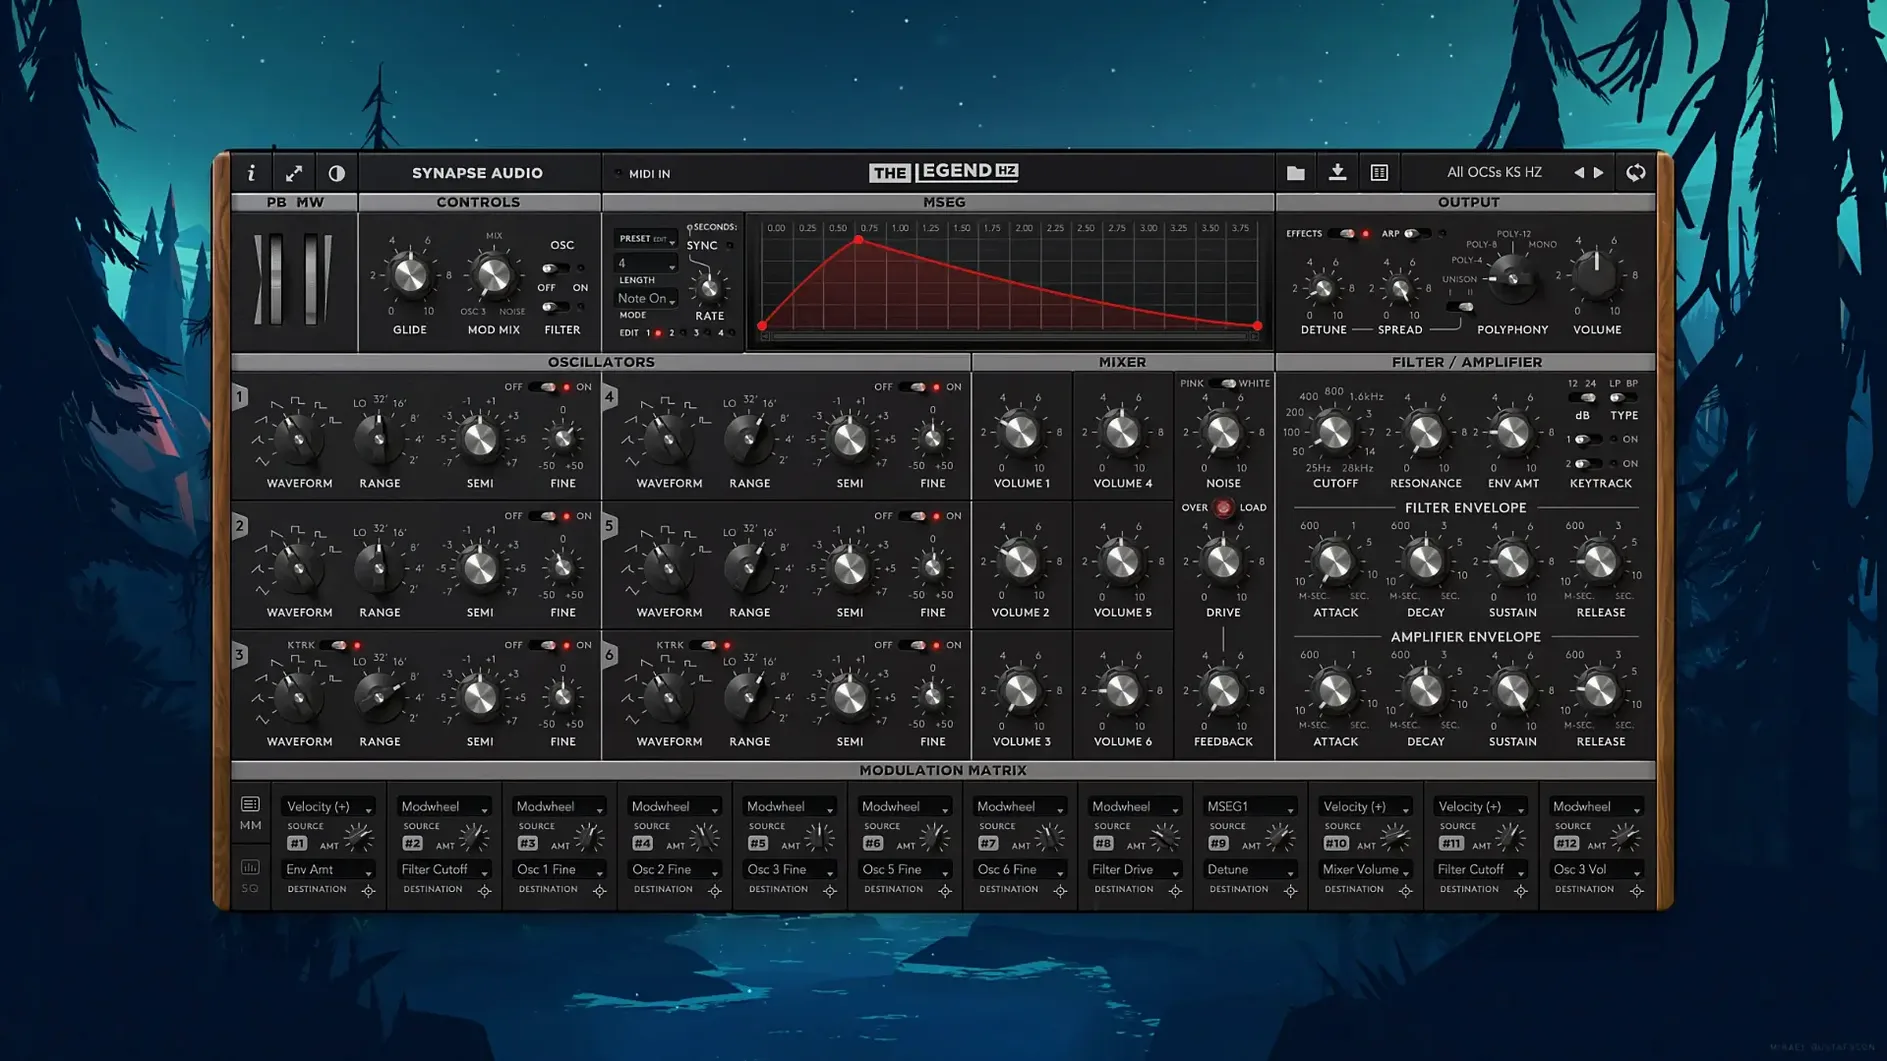
Task: Click the reload preset circular arrow icon
Action: point(1635,173)
